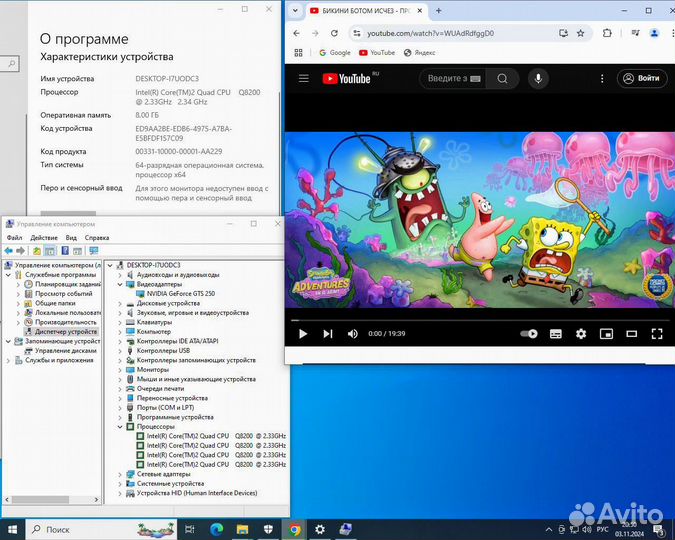The width and height of the screenshot is (675, 540).
Task: Switch РУС input language indicator
Action: (602, 529)
